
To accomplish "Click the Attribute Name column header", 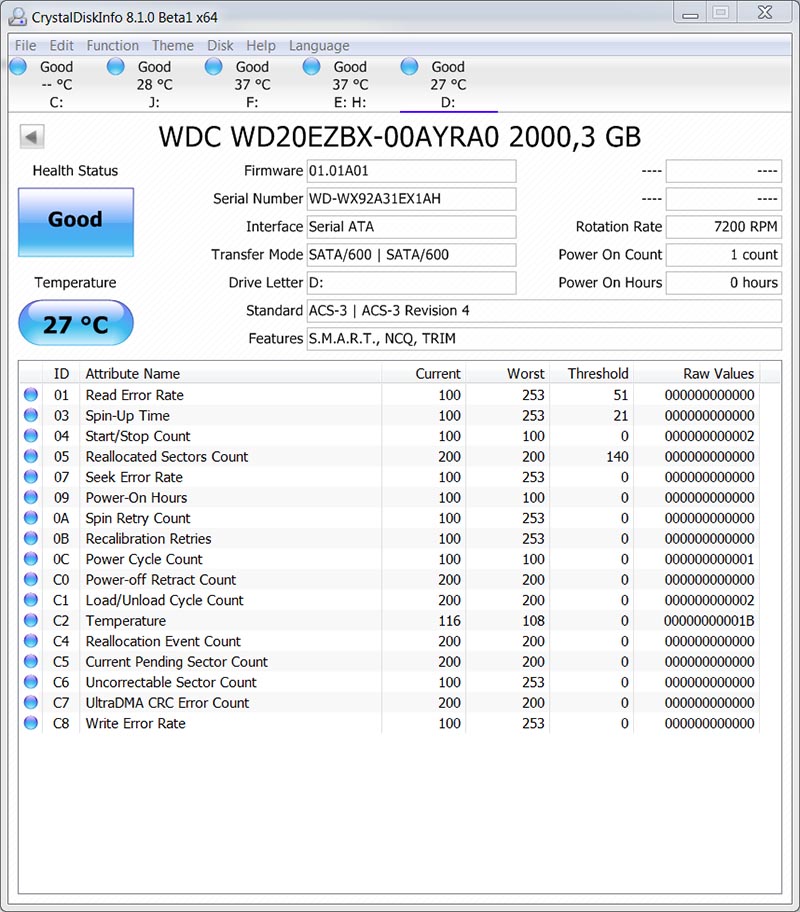I will 230,373.
